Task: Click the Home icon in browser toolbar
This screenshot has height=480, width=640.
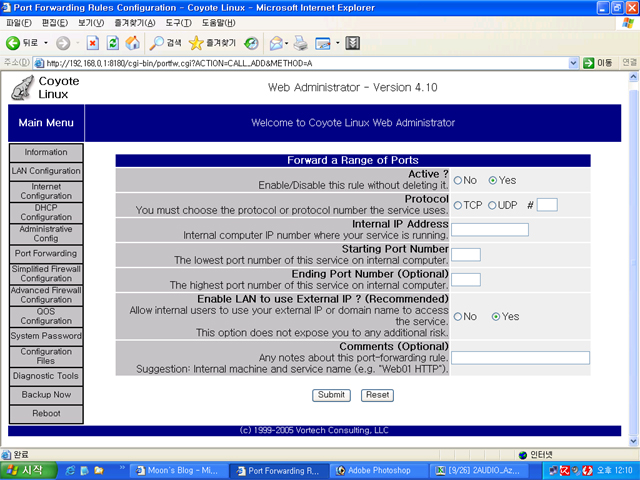Action: pyautogui.click(x=132, y=43)
